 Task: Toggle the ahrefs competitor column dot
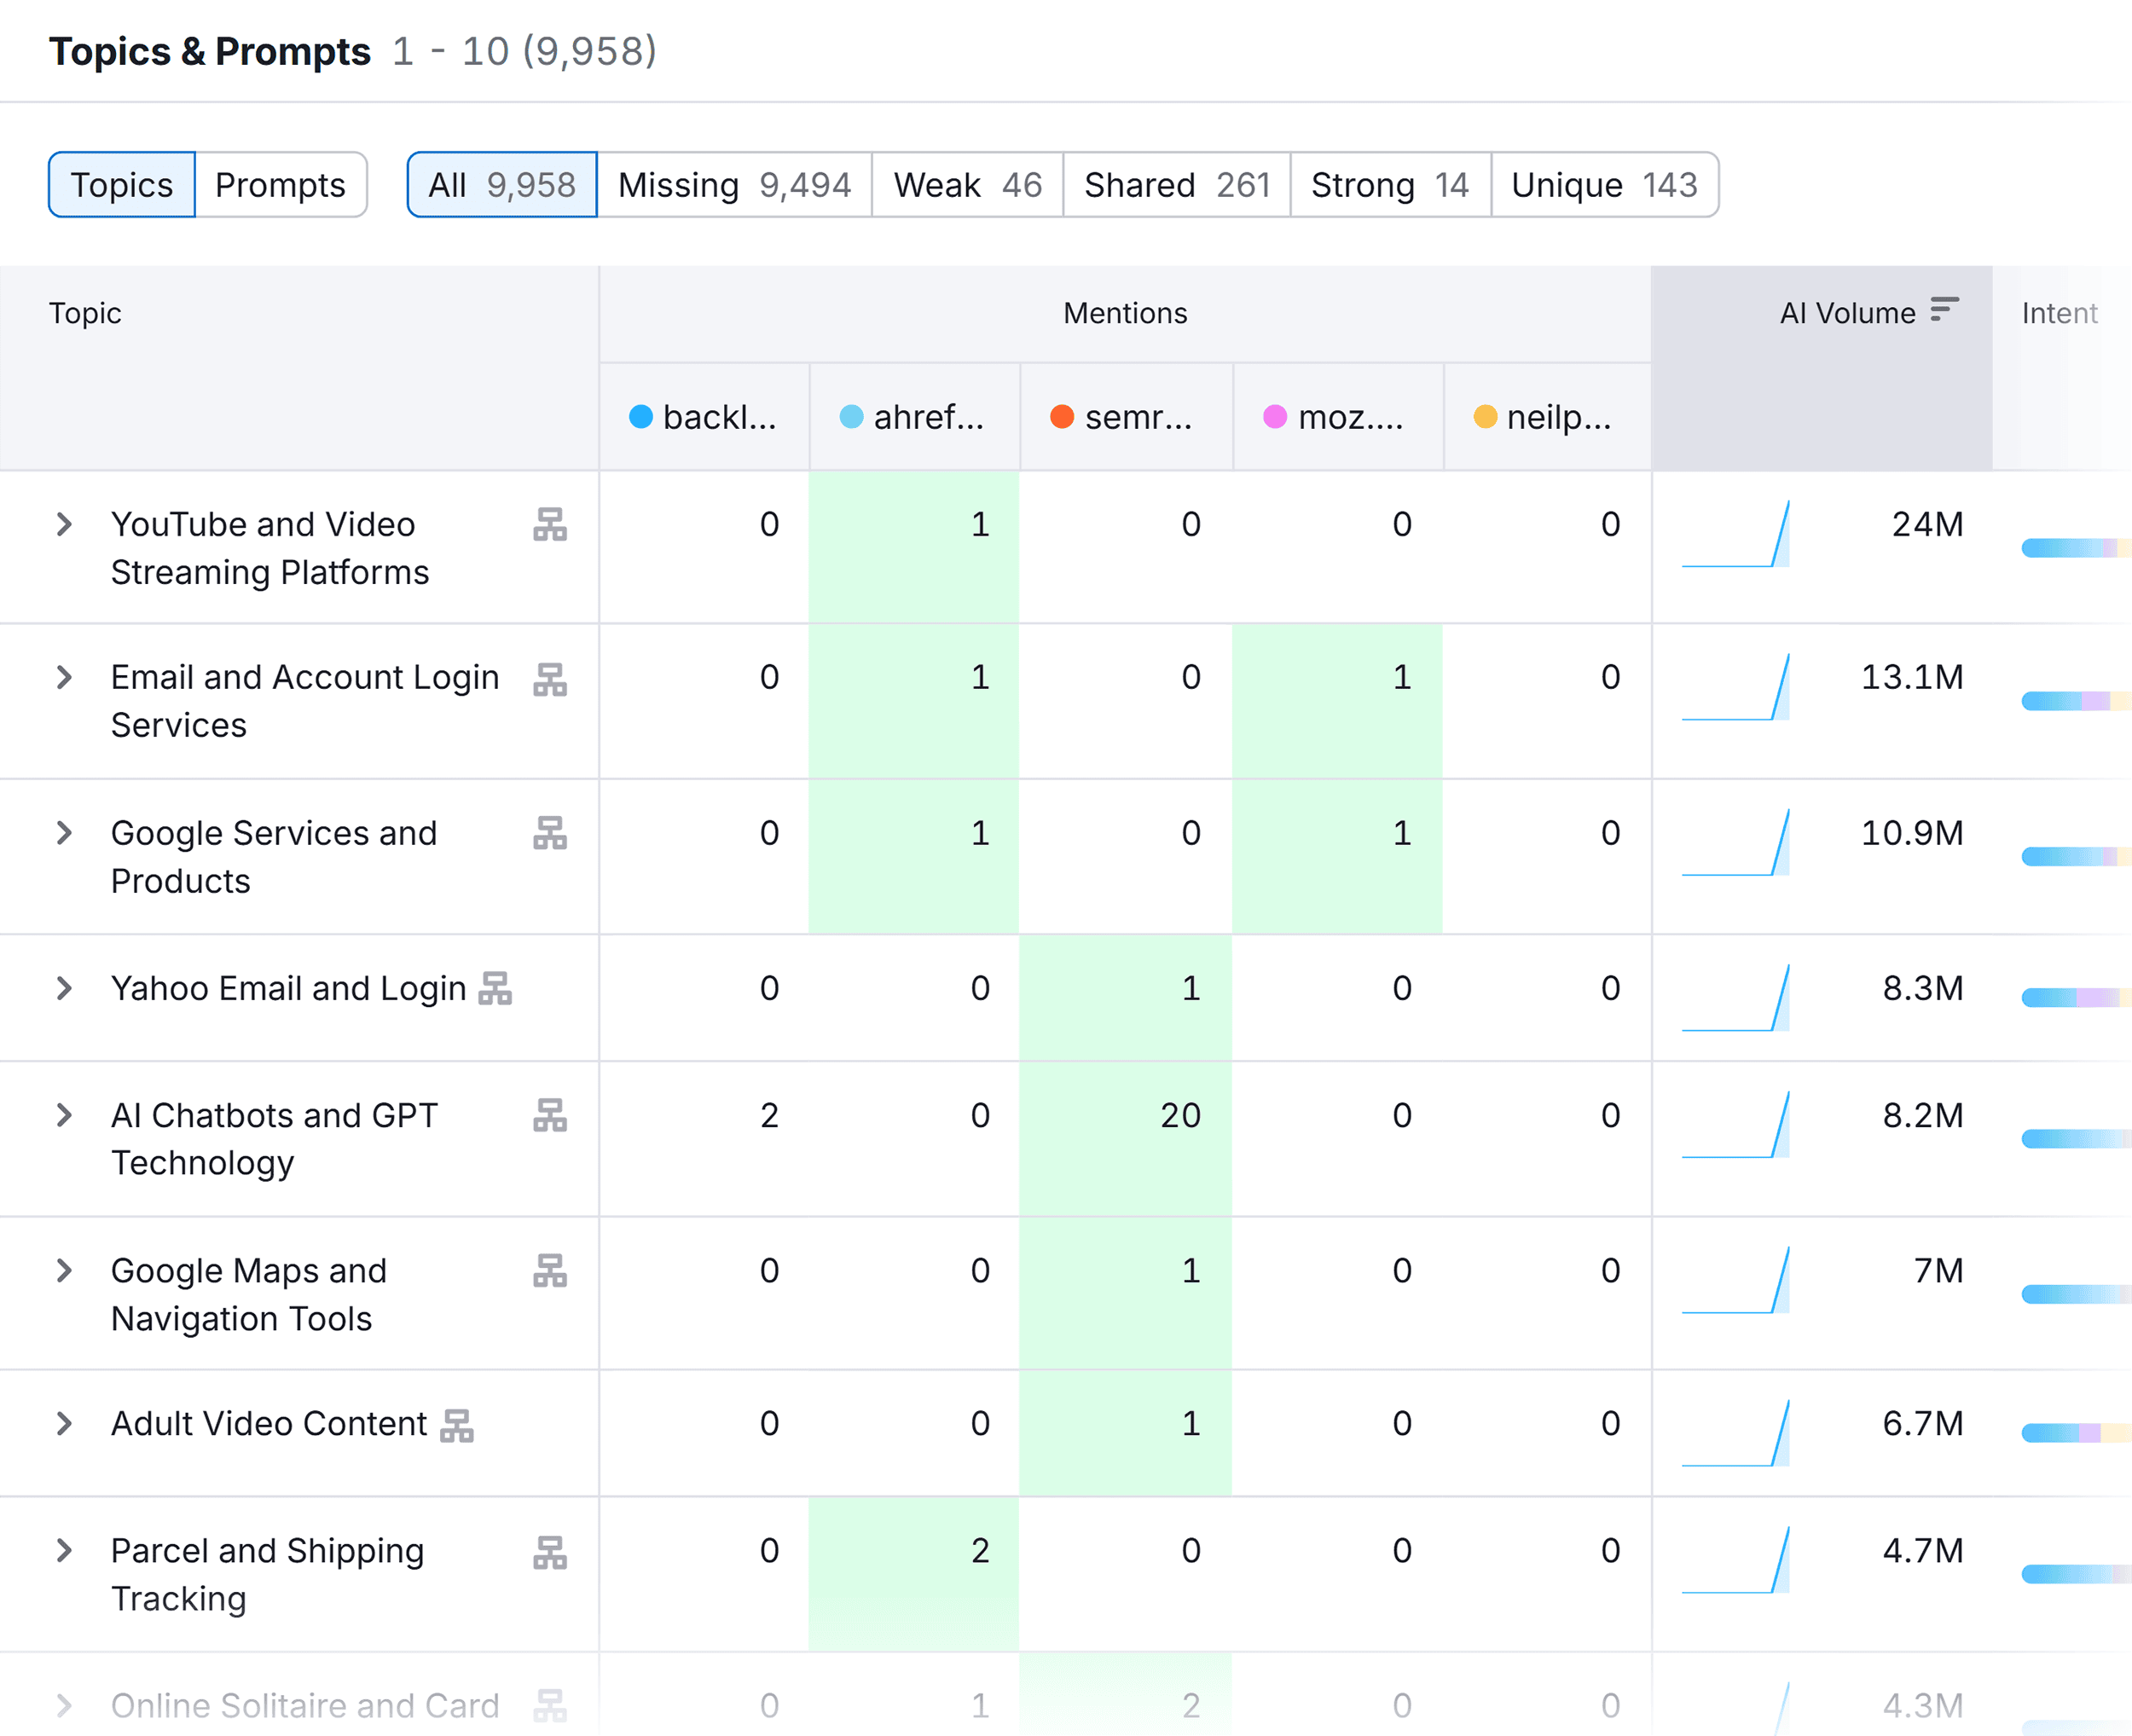[x=850, y=418]
